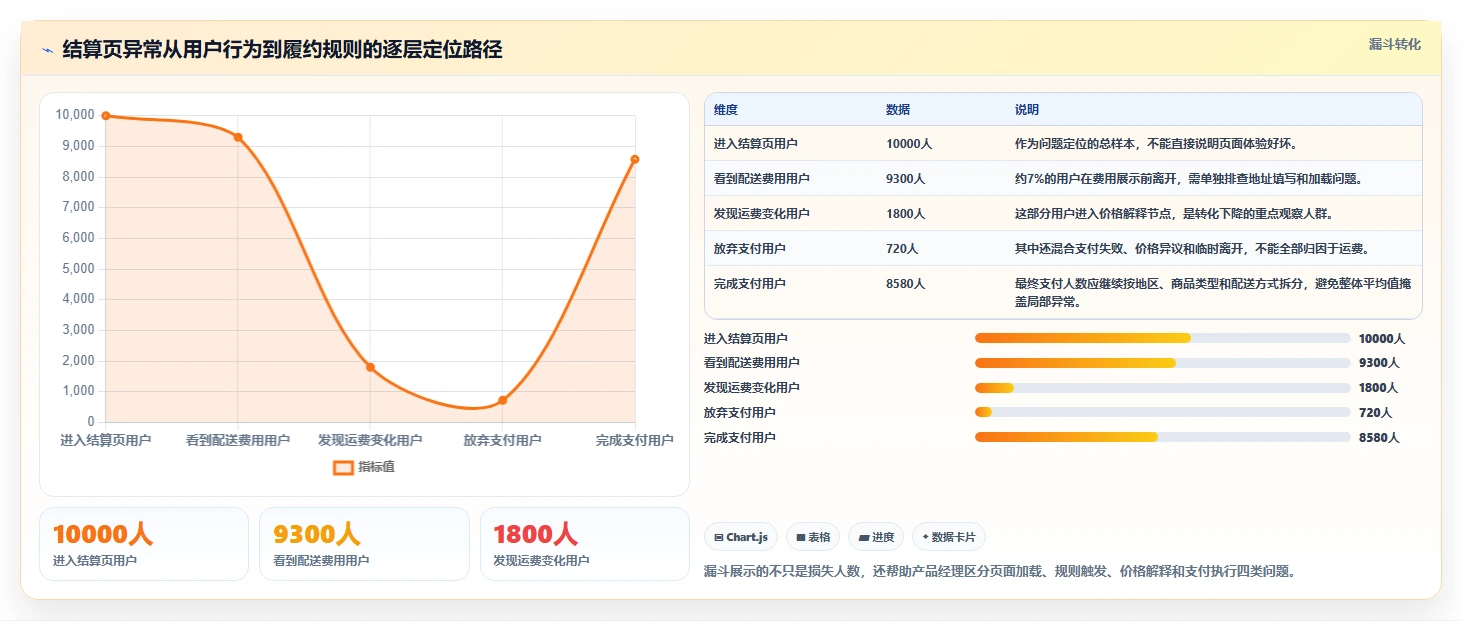Click progress value 8580人 beside its bar

1379,437
